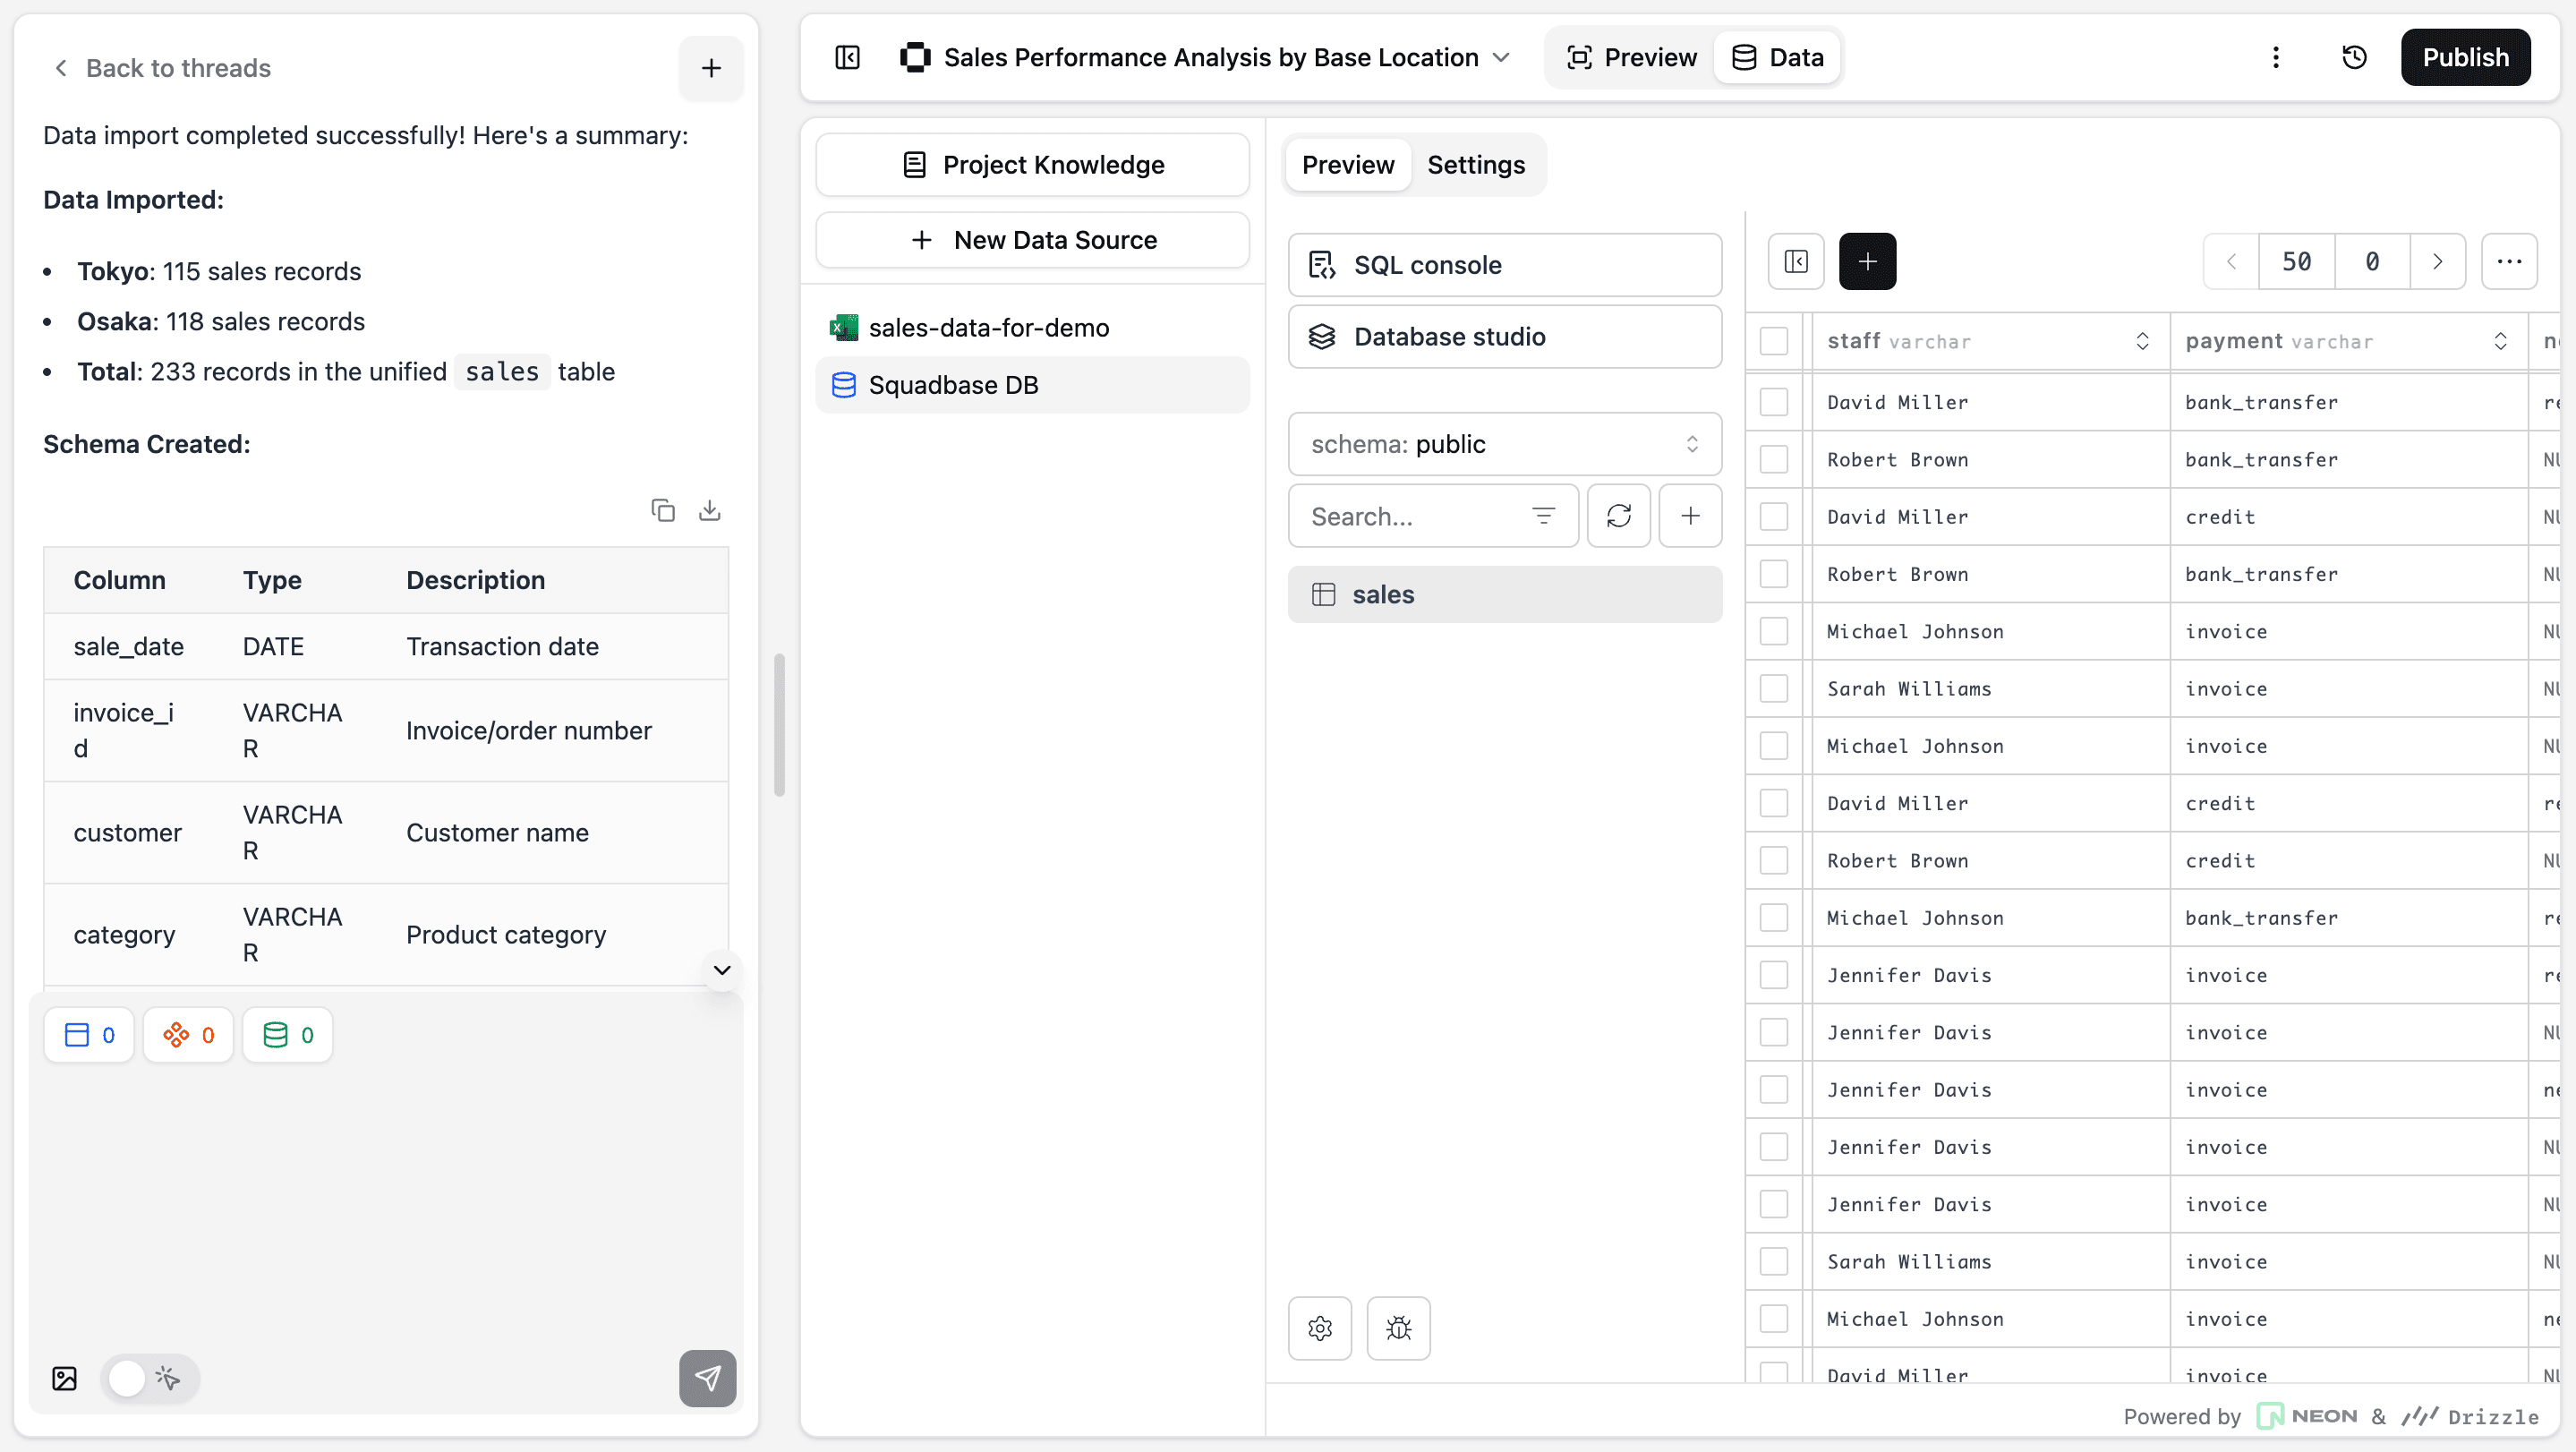Click the send message arrow icon

coord(707,1378)
